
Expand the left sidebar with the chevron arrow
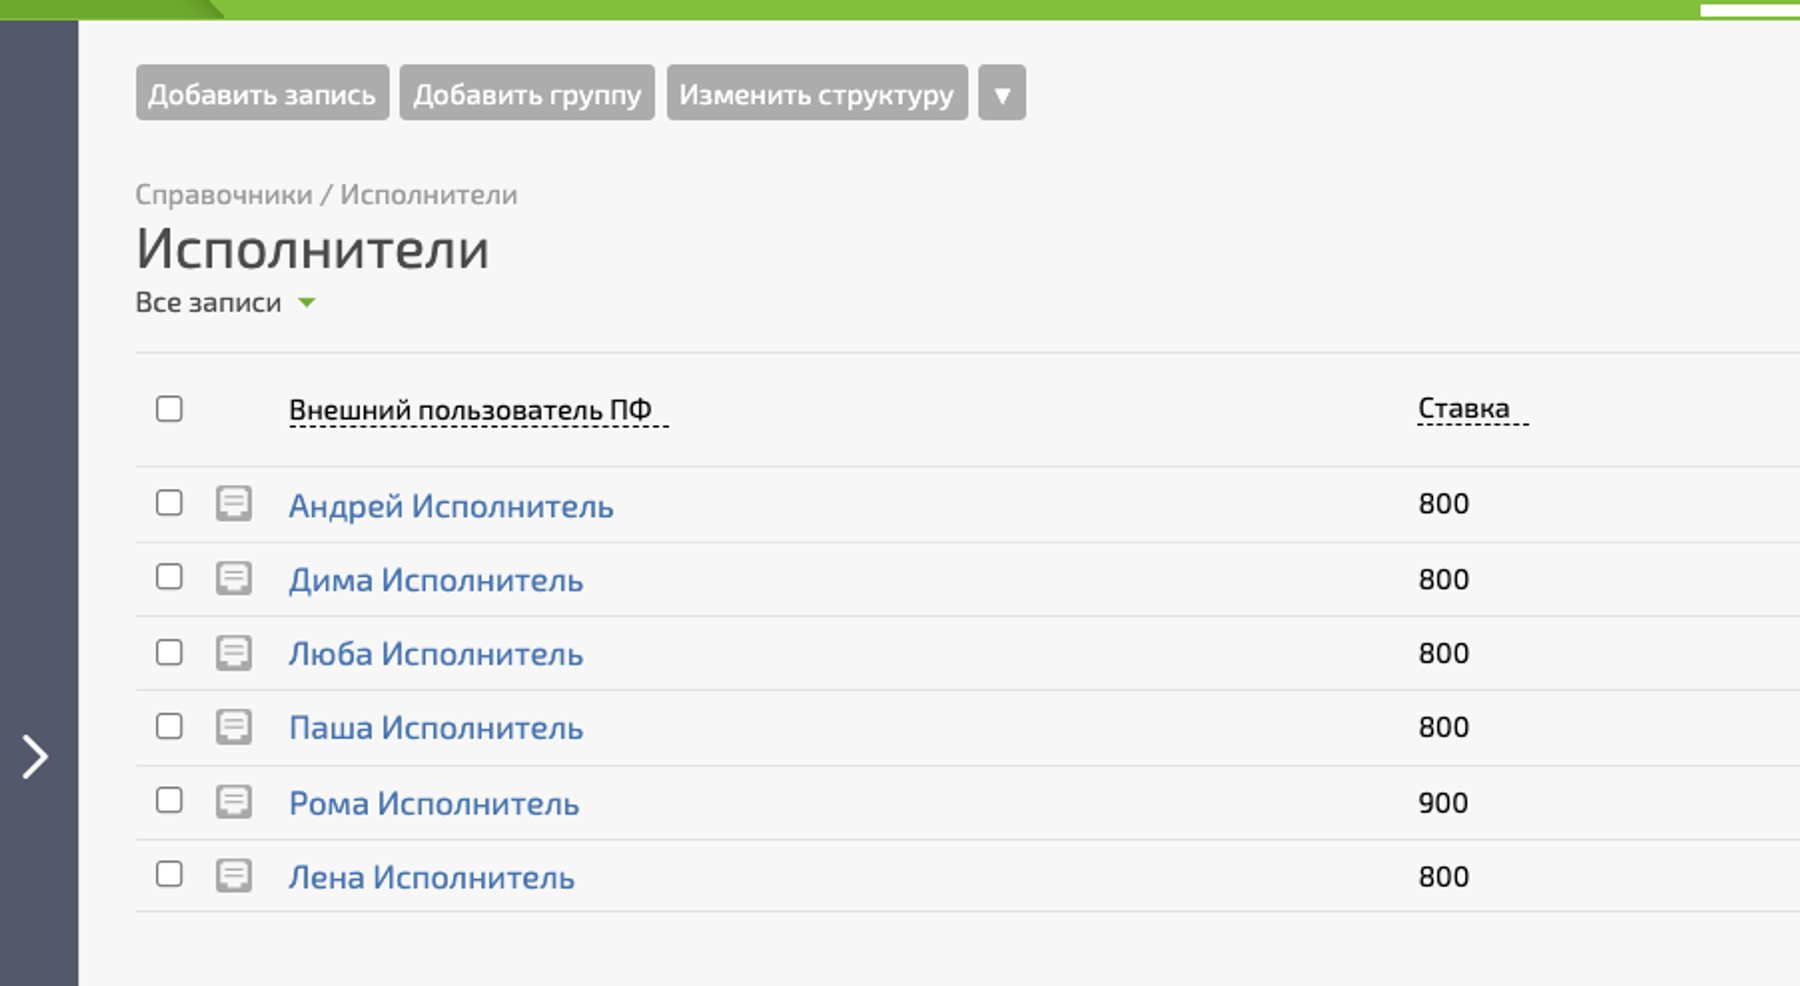pyautogui.click(x=36, y=756)
